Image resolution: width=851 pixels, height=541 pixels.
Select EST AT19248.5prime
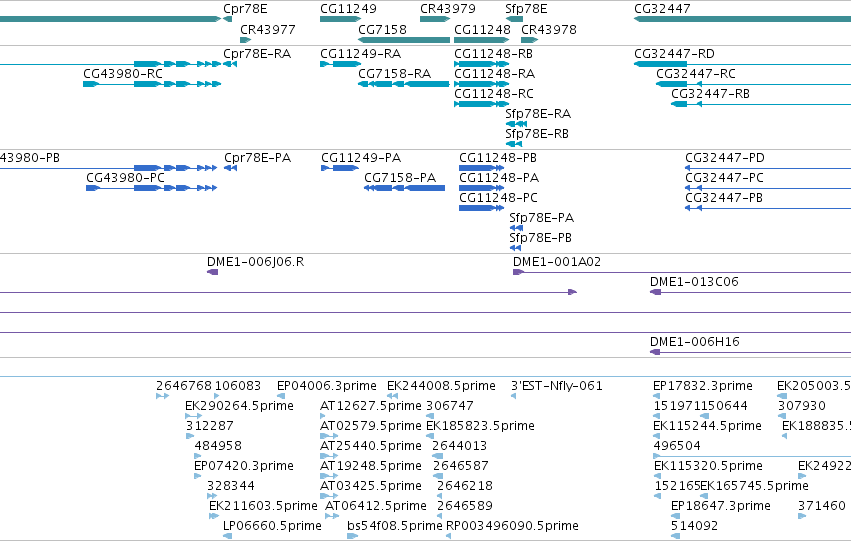371,466
